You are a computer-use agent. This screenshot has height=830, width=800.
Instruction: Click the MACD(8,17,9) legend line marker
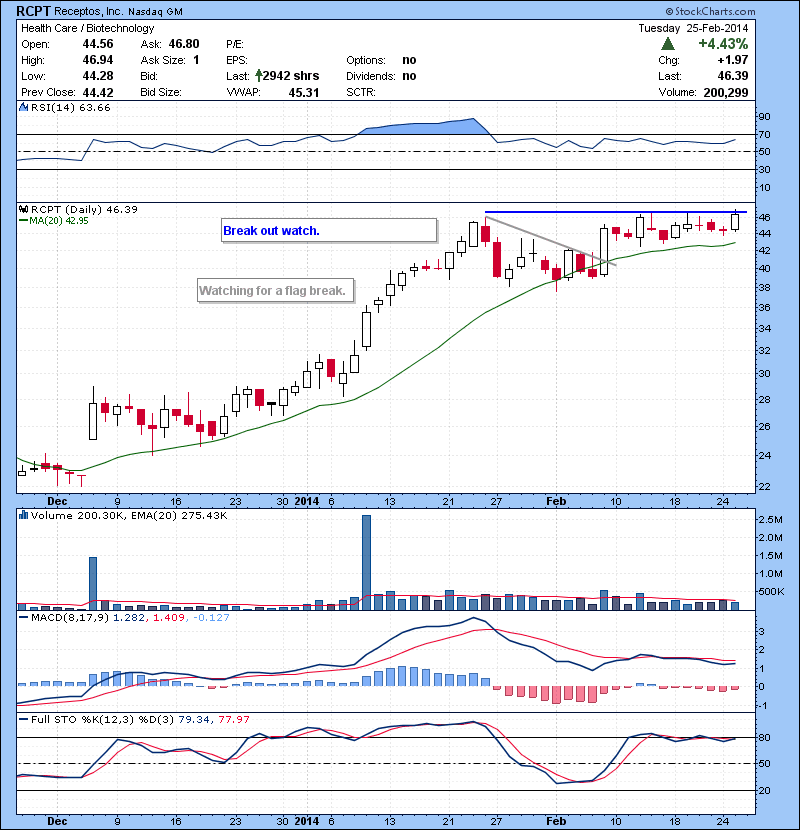[x=23, y=618]
